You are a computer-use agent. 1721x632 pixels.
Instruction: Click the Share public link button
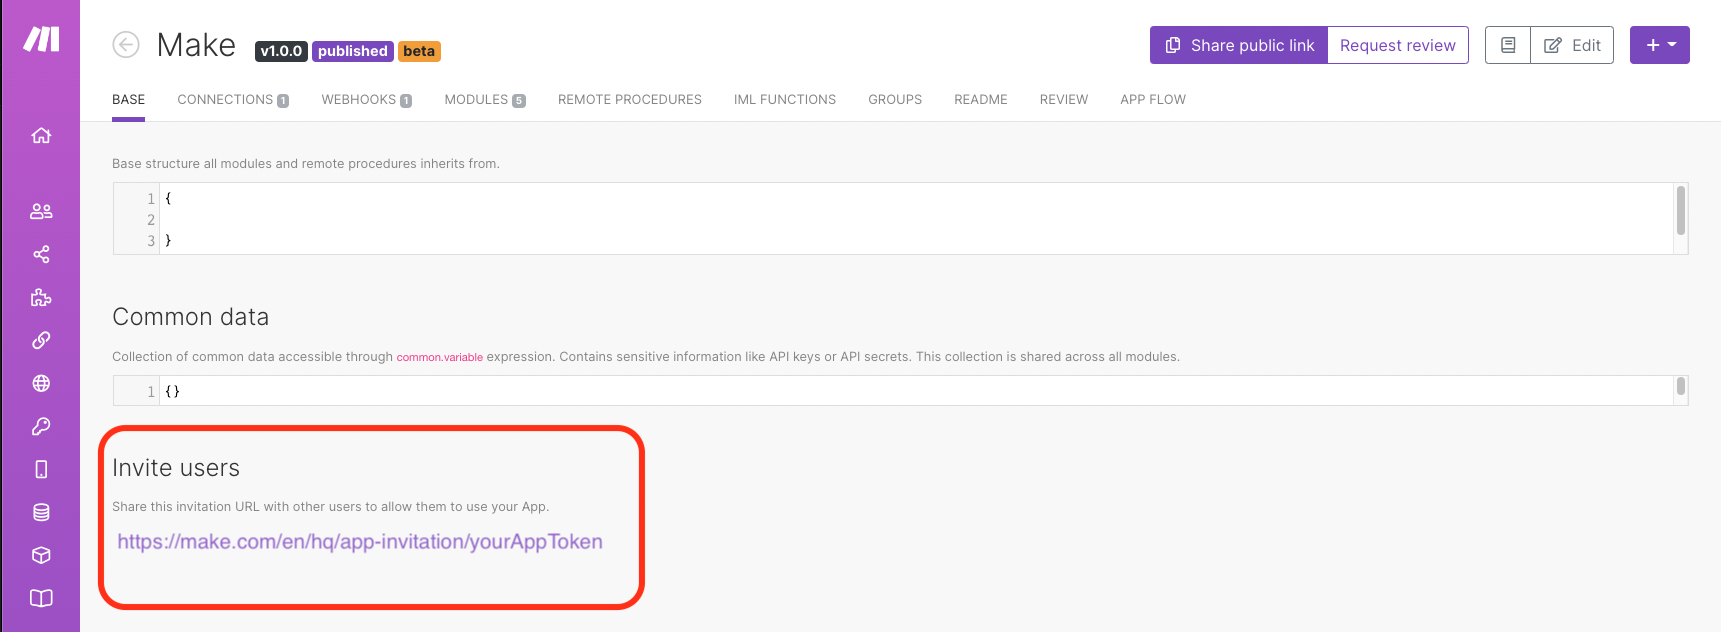coord(1239,45)
